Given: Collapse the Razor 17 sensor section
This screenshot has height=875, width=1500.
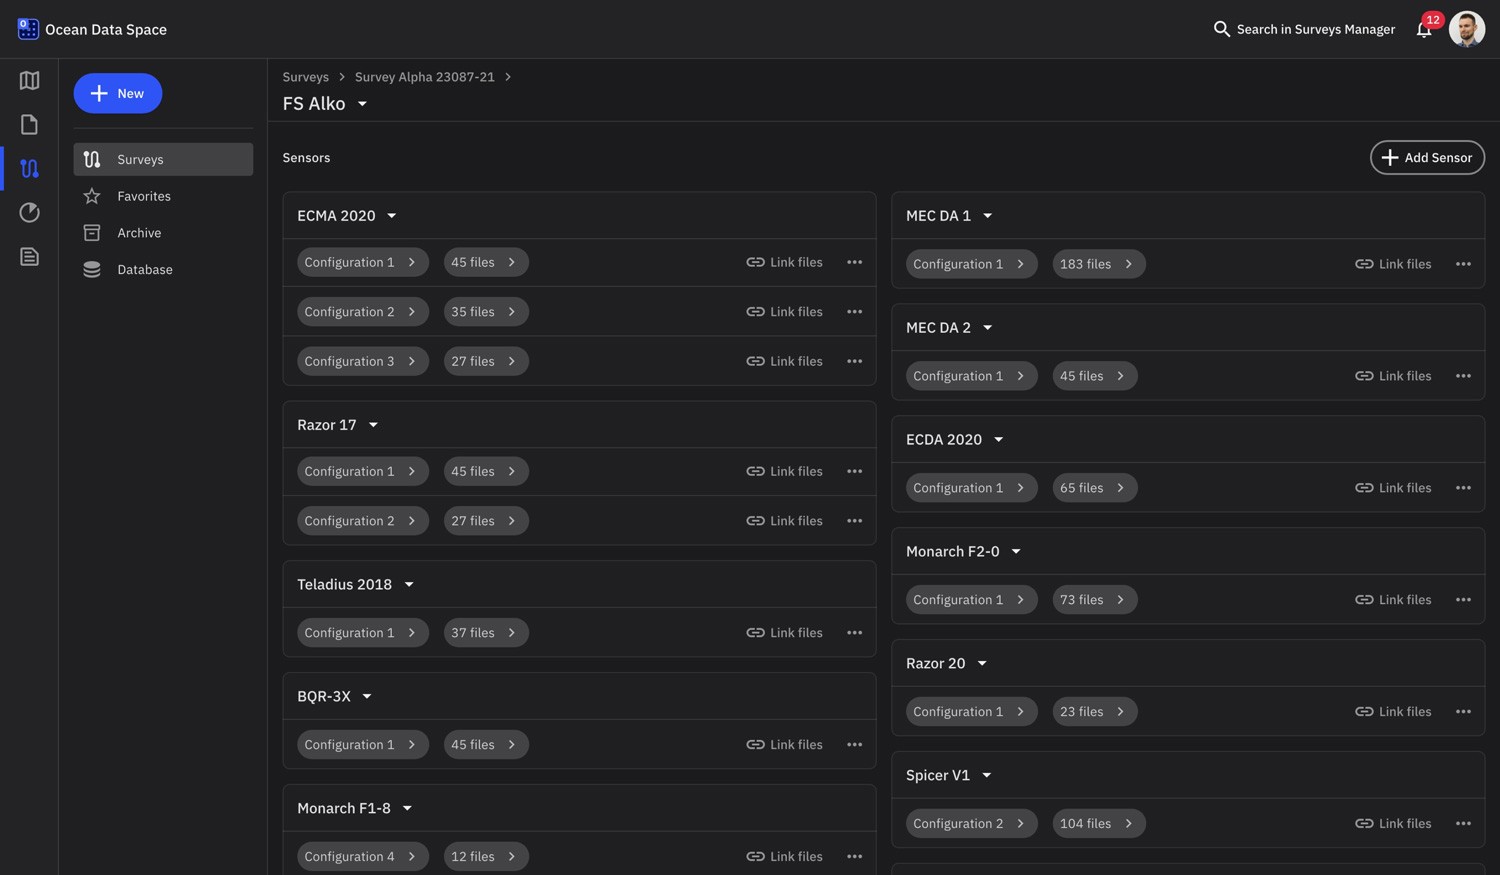Looking at the screenshot, I should 372,424.
